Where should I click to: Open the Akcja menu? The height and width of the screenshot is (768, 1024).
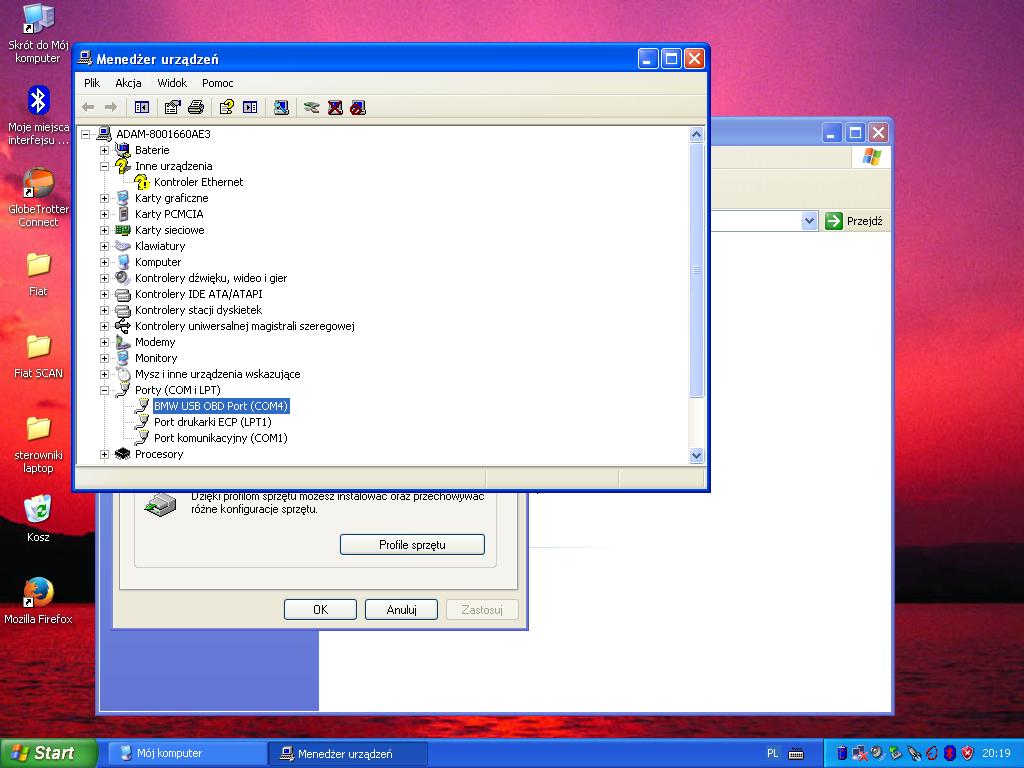pos(128,83)
